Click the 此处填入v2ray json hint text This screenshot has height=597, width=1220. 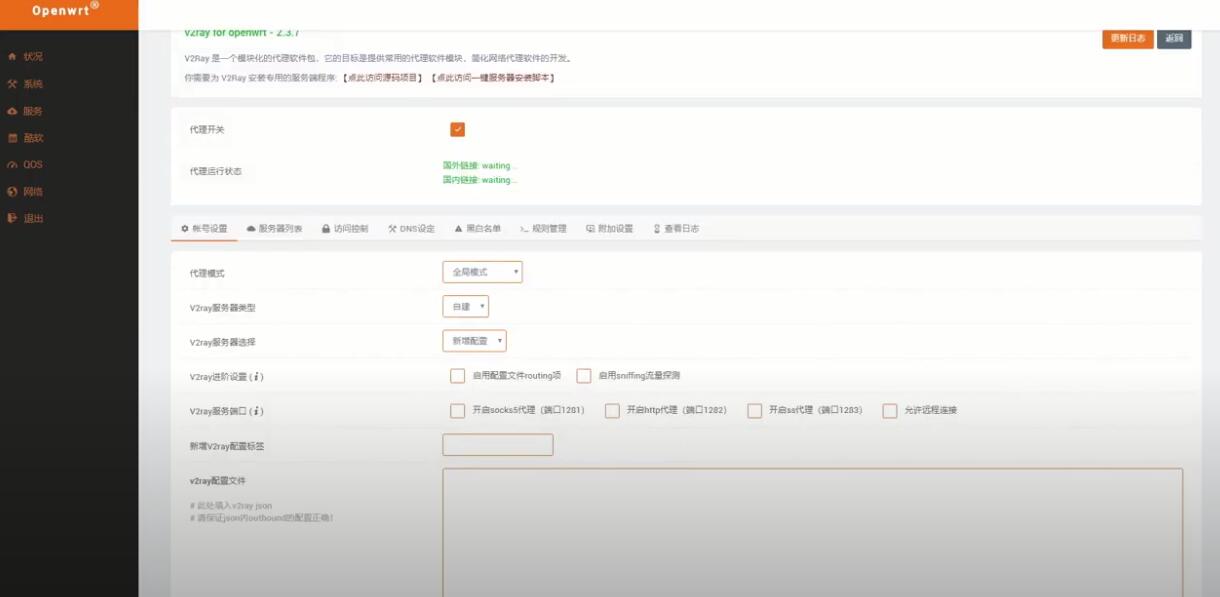pos(231,505)
